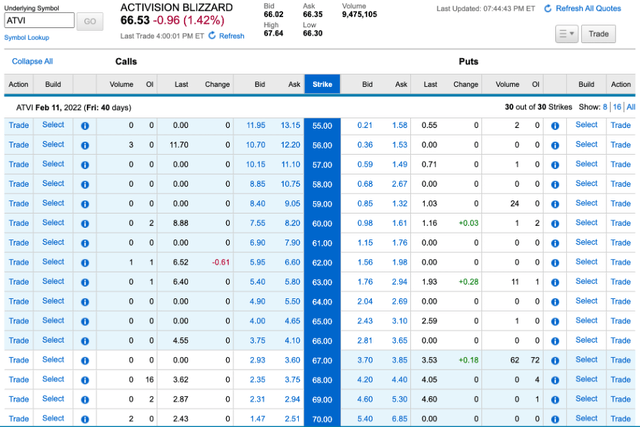Click the puts Change column header
The image size is (640, 427).
point(465,85)
